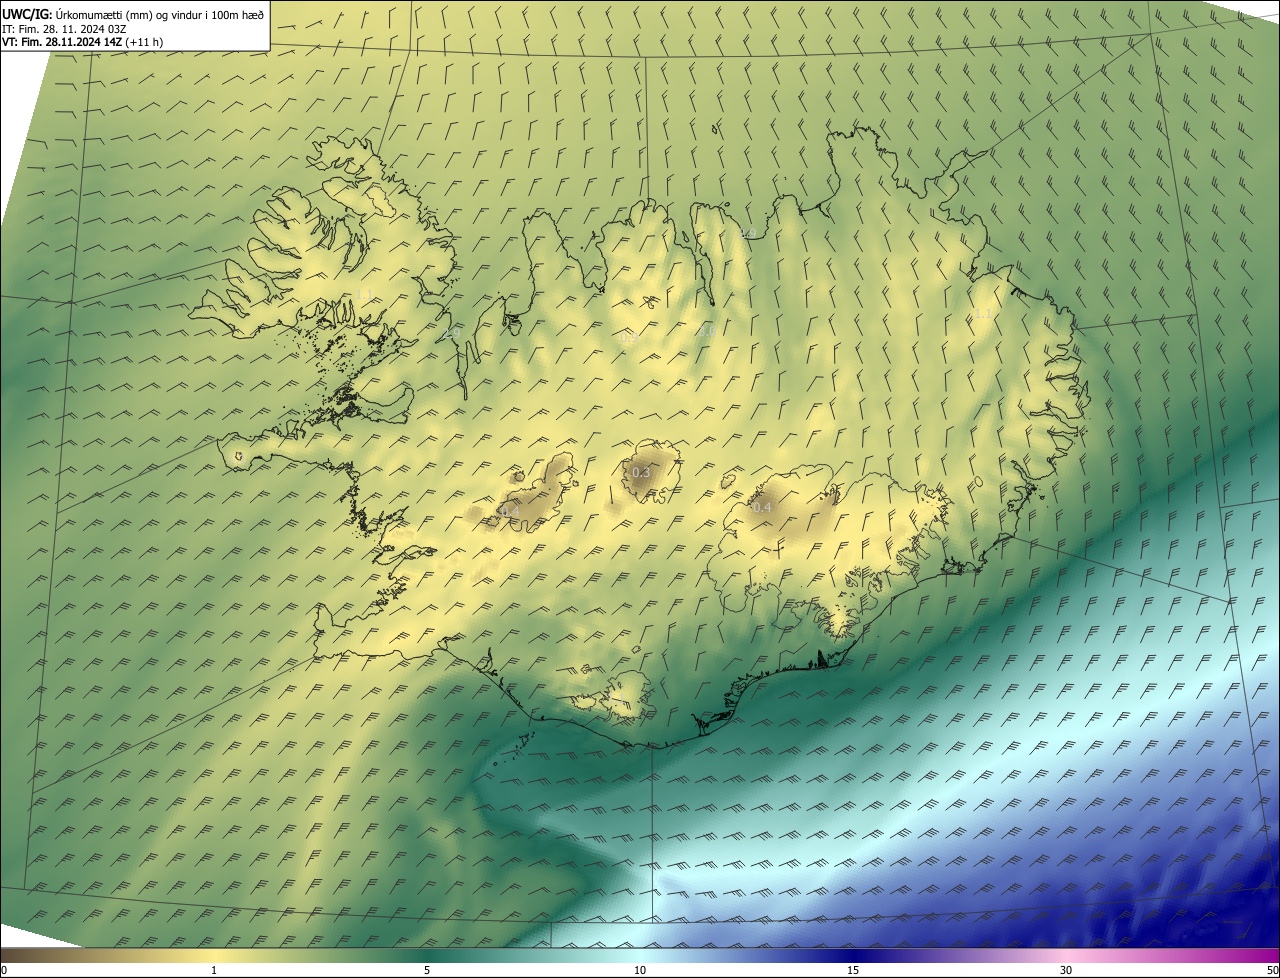Click the colour bar tick label "5"

point(427,970)
